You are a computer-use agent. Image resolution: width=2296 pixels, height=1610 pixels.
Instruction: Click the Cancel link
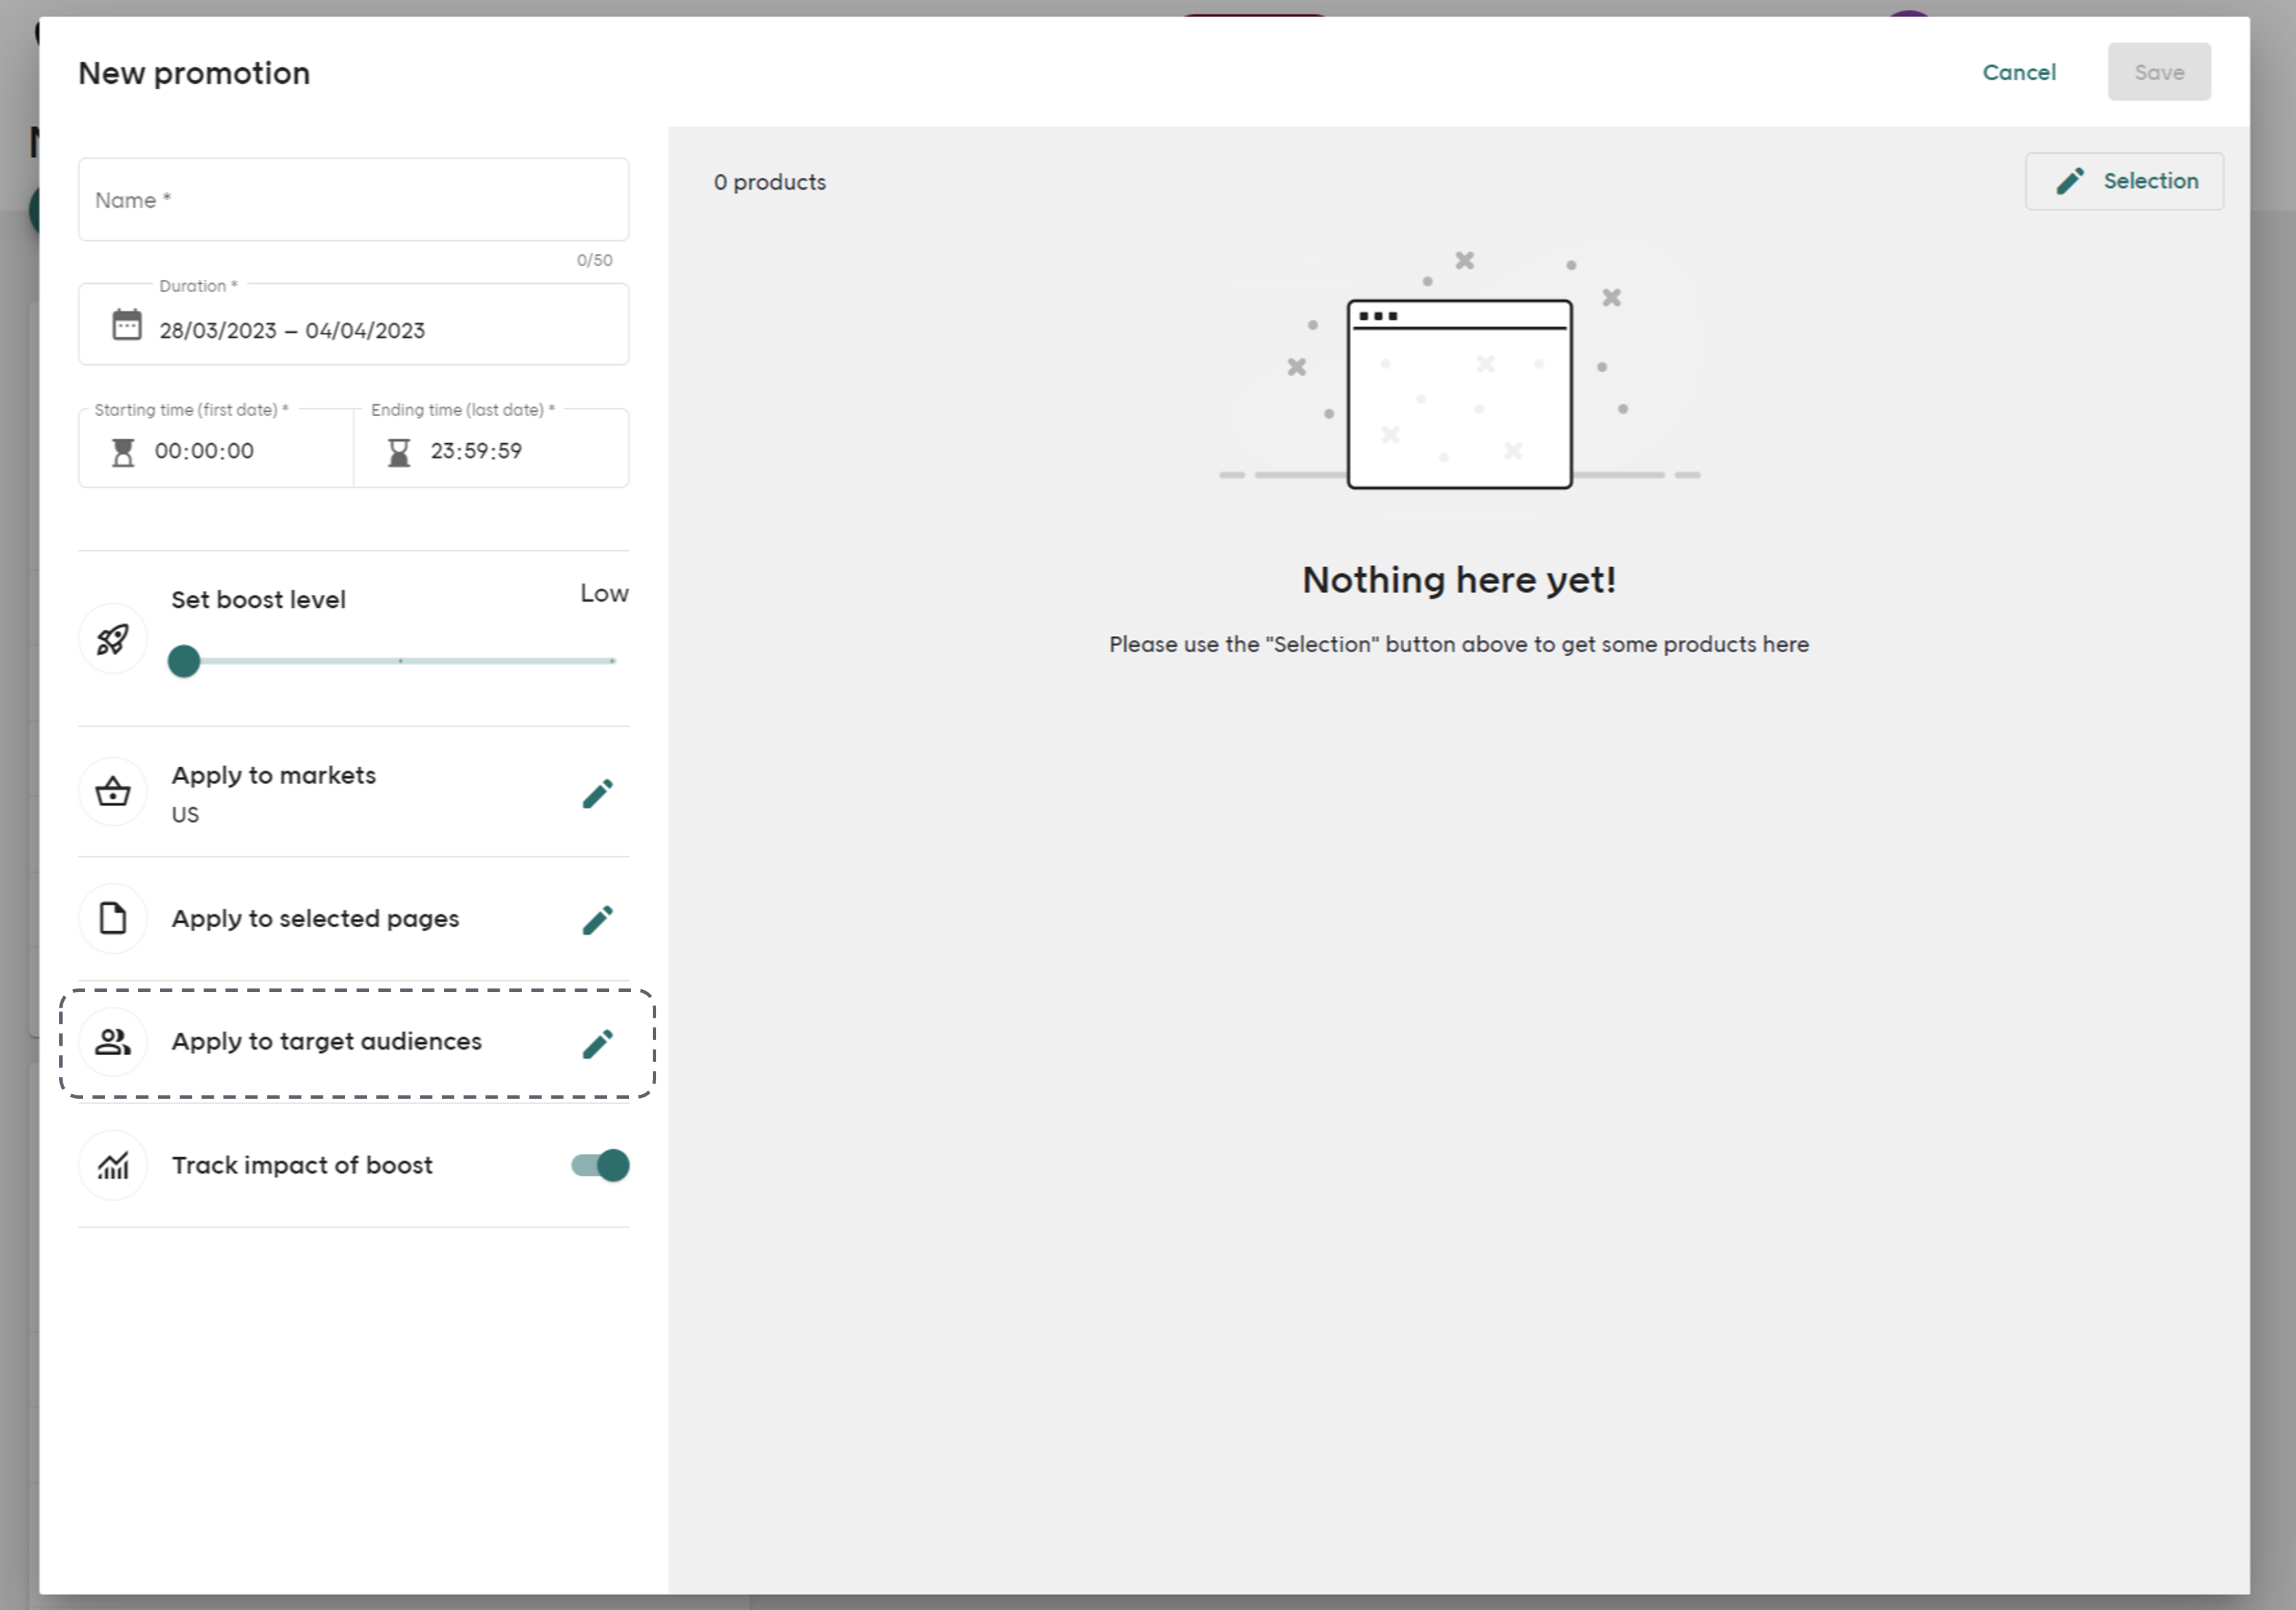[x=2018, y=72]
